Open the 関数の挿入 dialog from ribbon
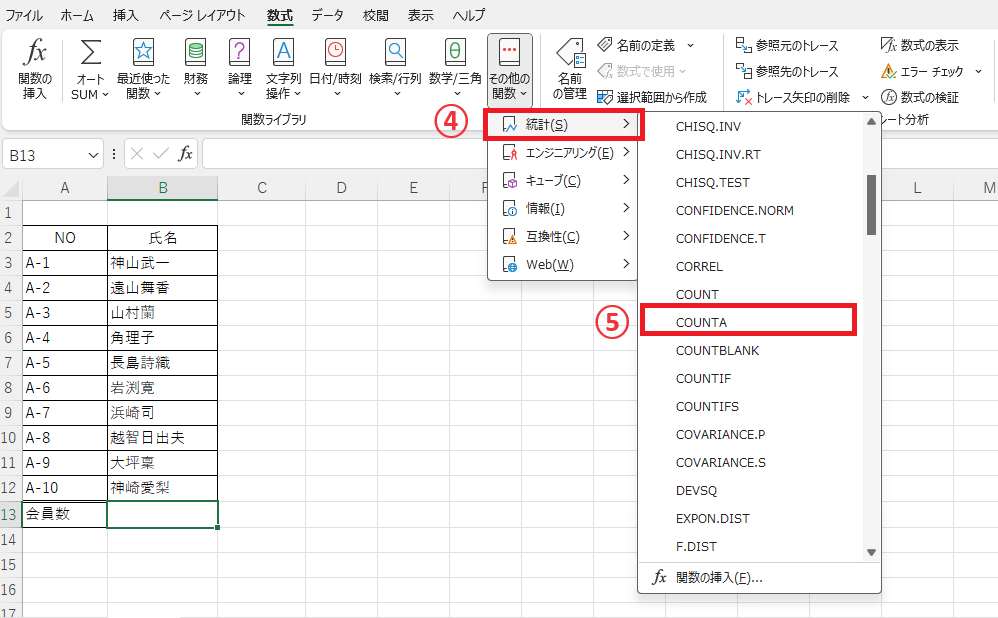The image size is (998, 618). tap(34, 68)
